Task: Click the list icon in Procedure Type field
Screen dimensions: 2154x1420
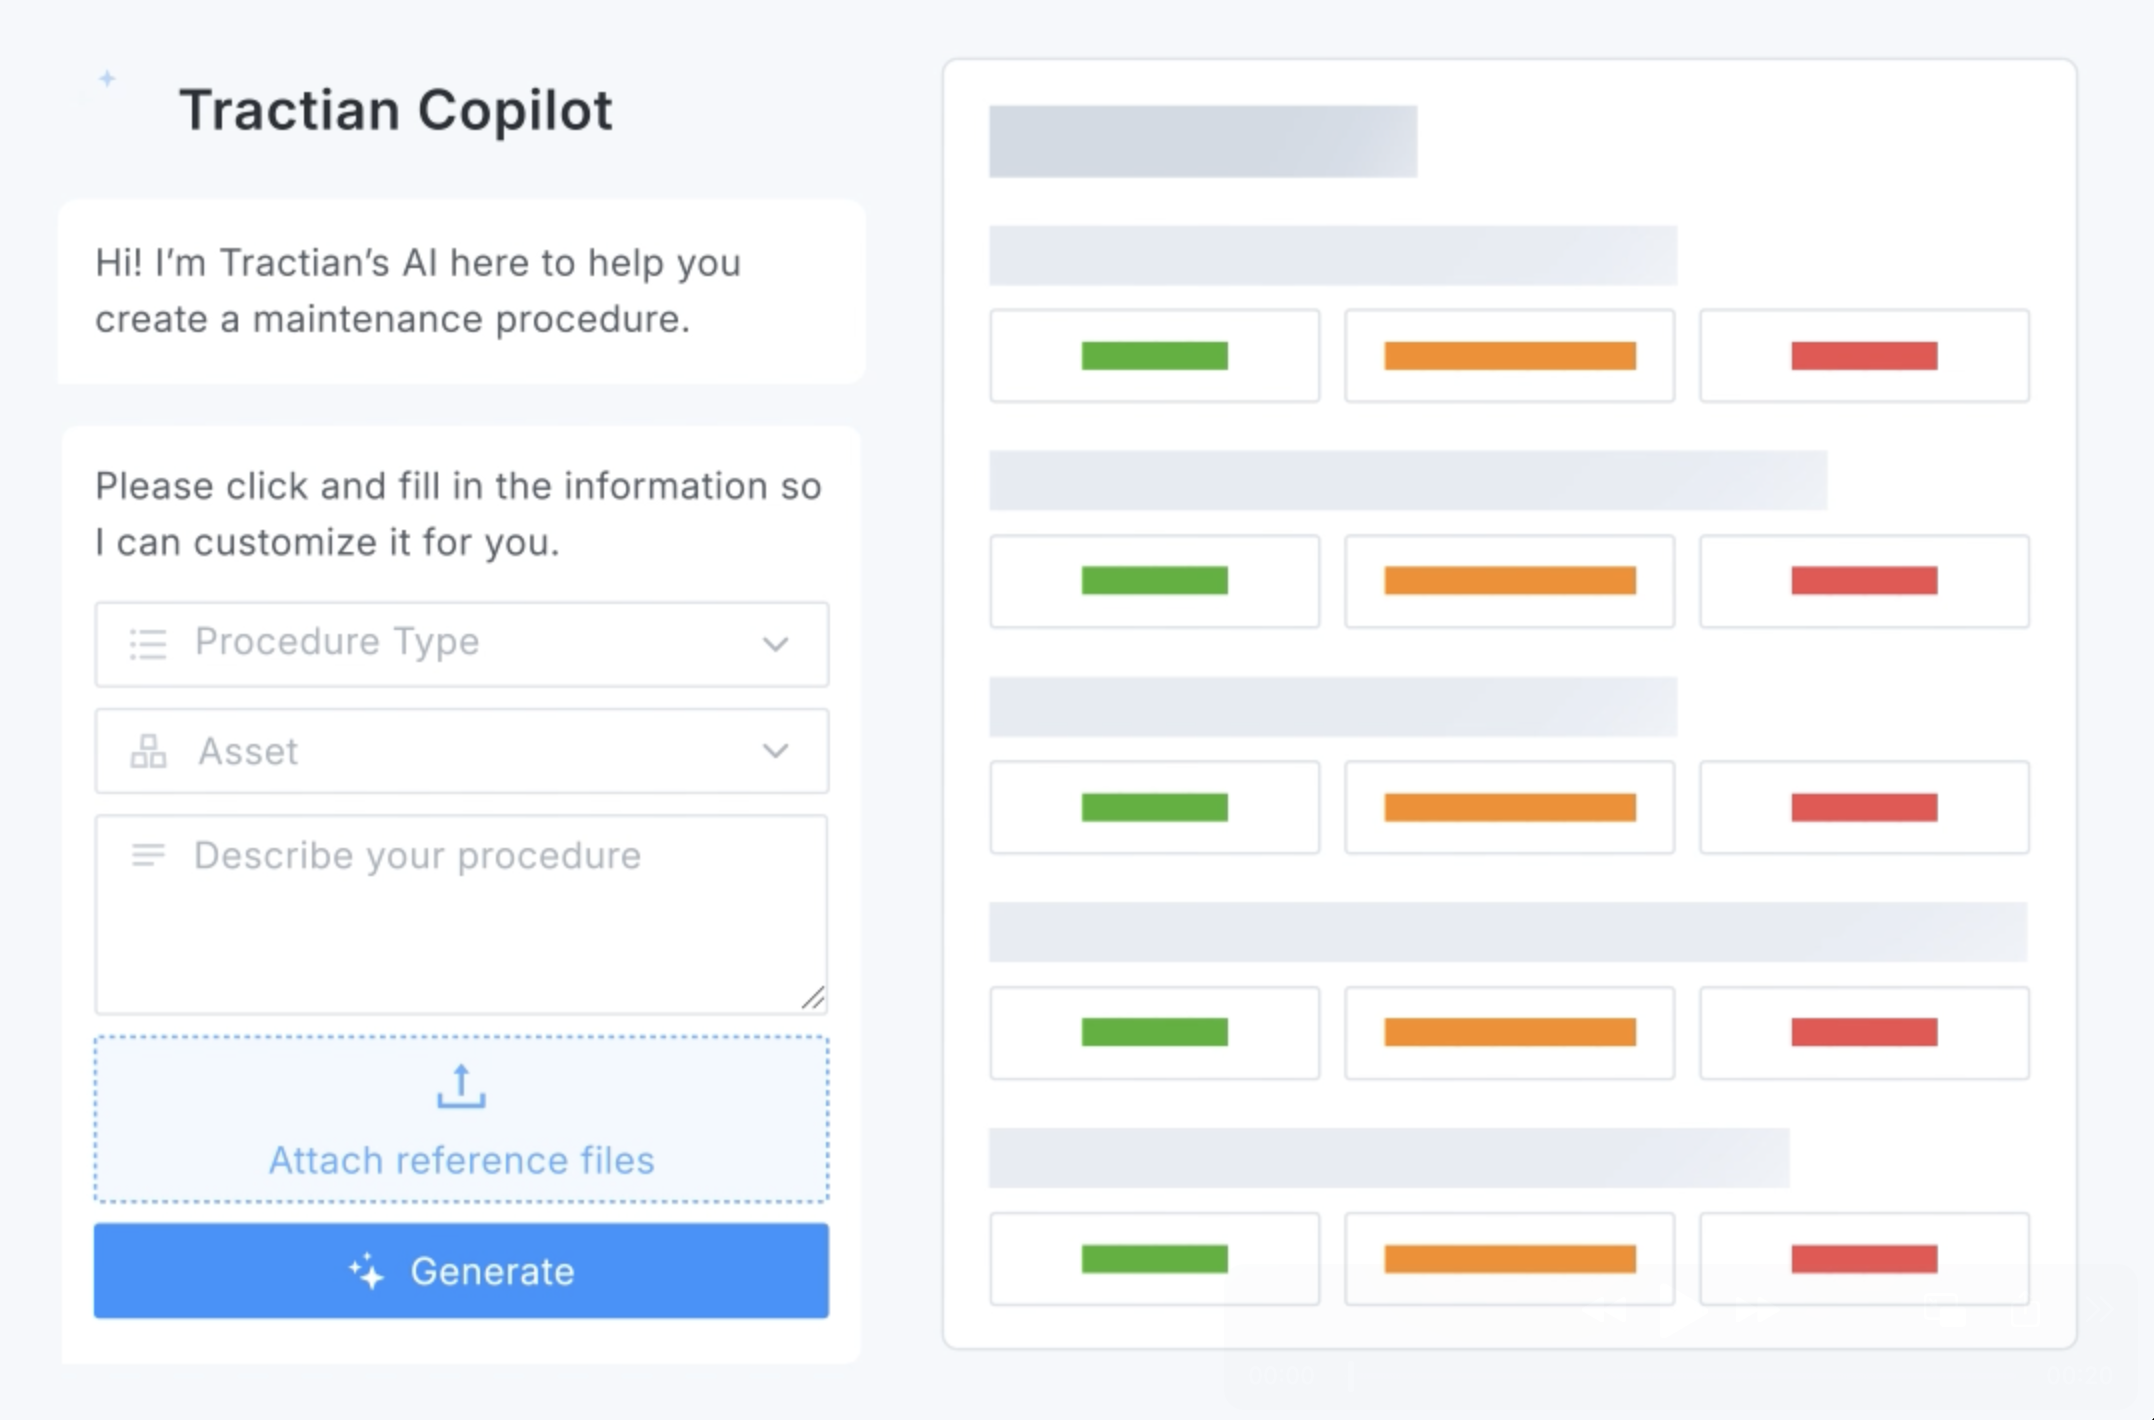Action: coord(148,644)
